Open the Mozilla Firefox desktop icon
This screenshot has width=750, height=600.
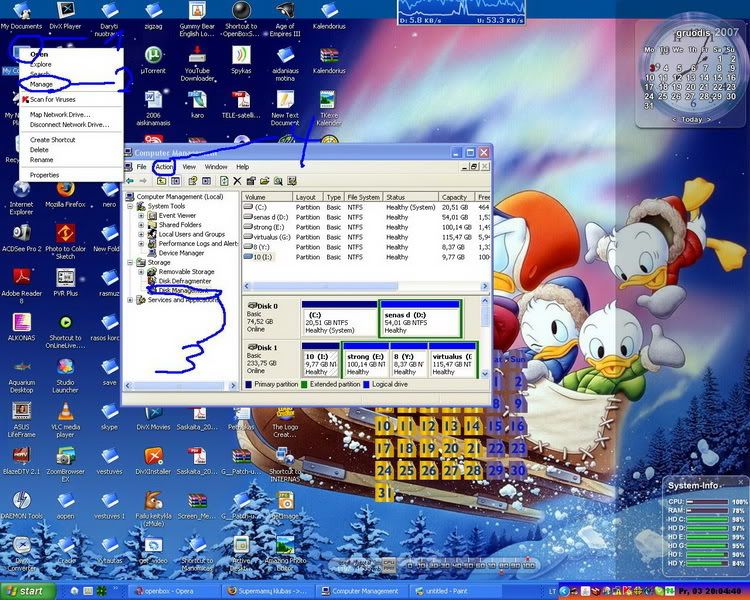point(66,194)
